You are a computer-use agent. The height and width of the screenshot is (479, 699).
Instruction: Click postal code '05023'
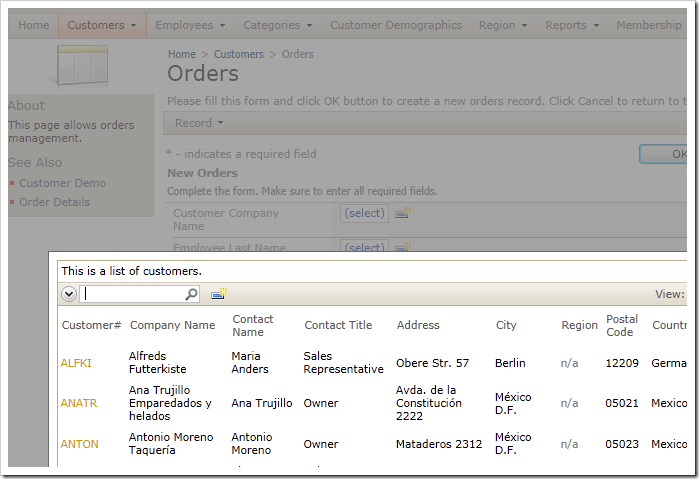[x=622, y=444]
